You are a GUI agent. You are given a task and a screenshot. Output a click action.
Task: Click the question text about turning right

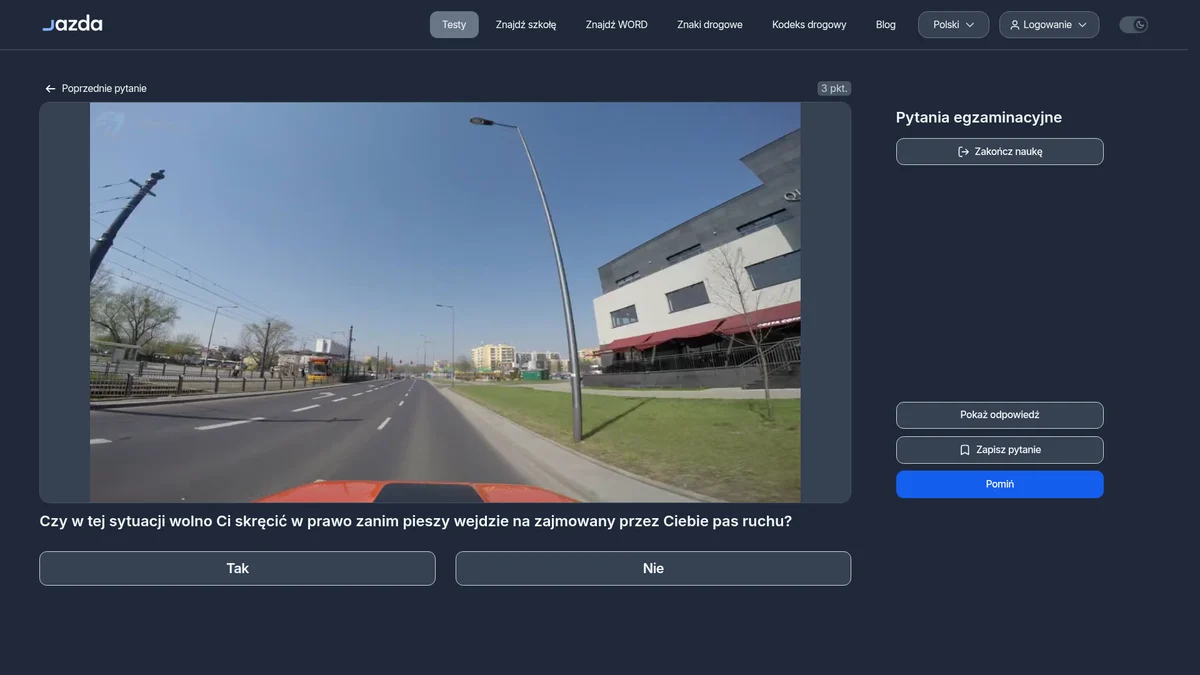pyautogui.click(x=416, y=521)
